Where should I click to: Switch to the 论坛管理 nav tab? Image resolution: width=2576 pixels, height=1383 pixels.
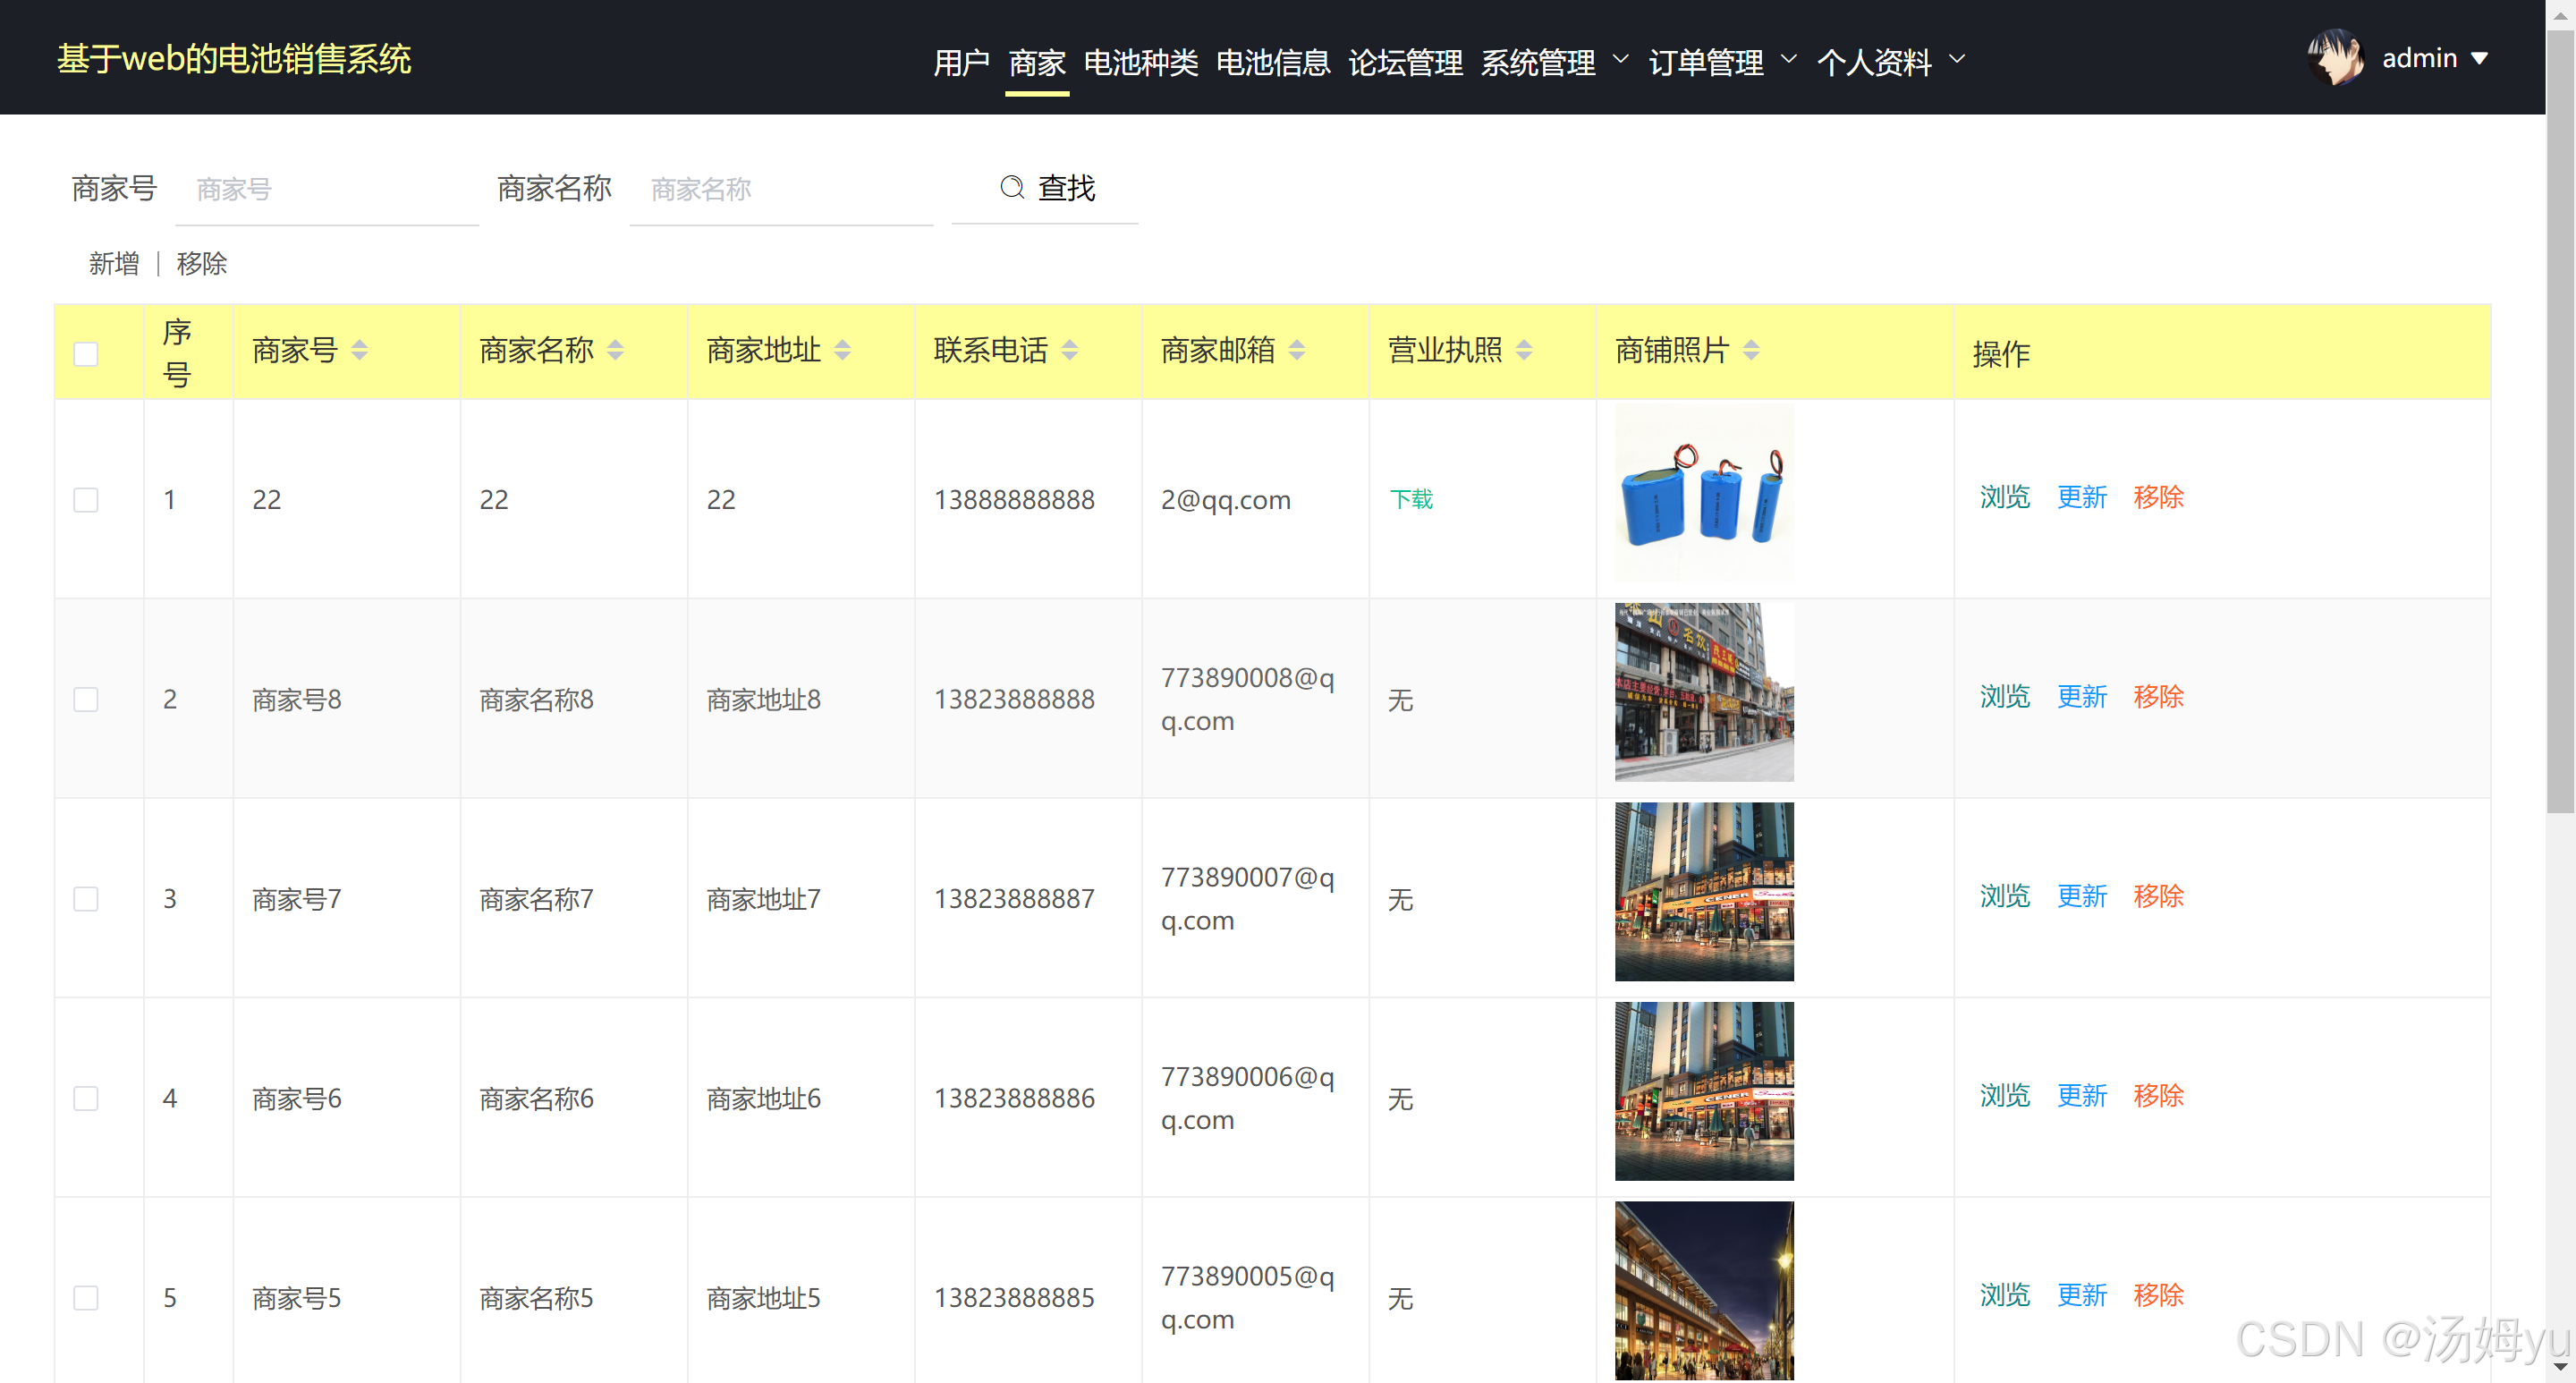coord(1404,62)
